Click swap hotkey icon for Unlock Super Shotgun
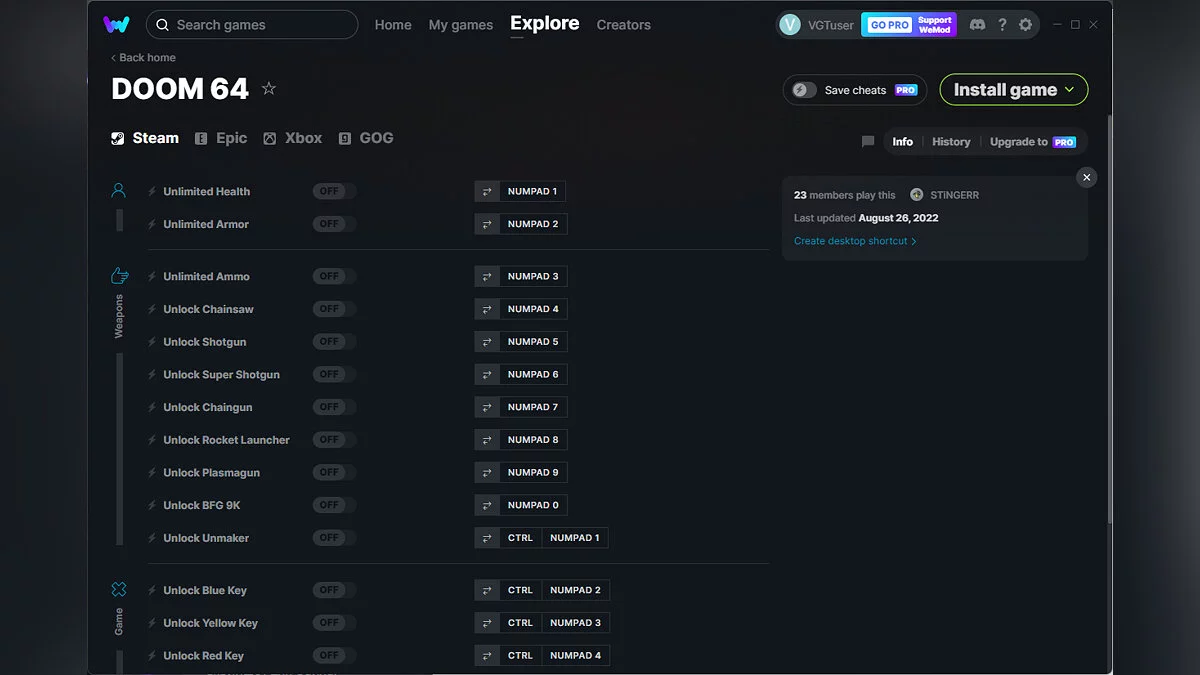The image size is (1200, 675). click(487, 374)
